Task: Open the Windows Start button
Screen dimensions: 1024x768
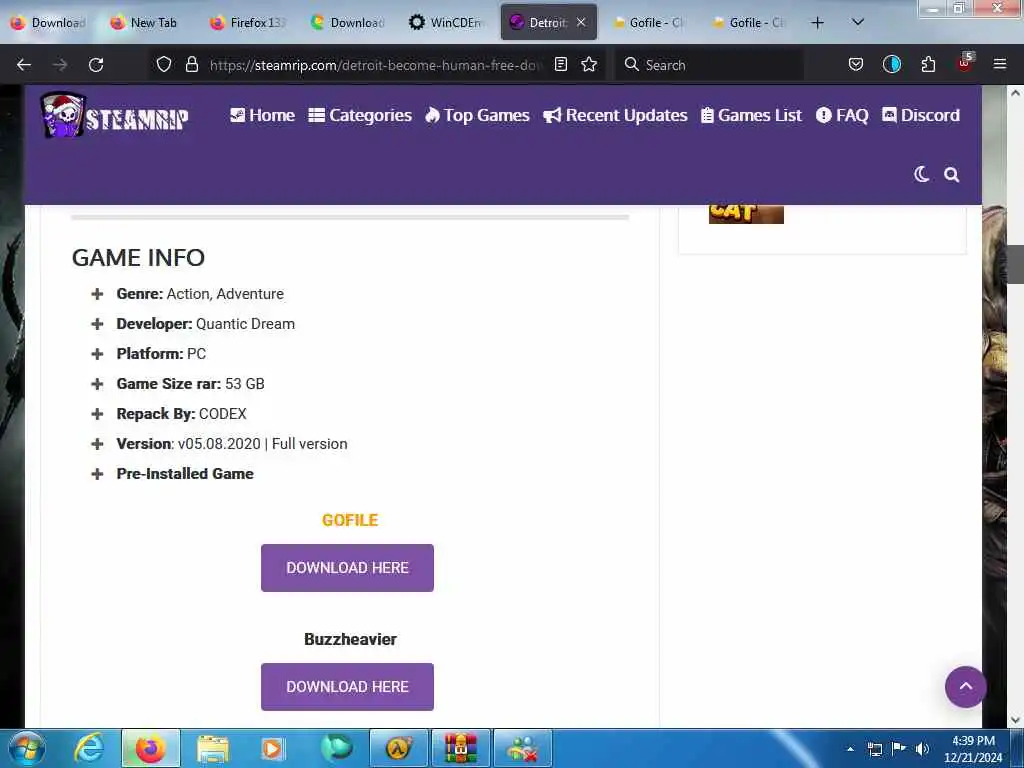Action: point(26,748)
